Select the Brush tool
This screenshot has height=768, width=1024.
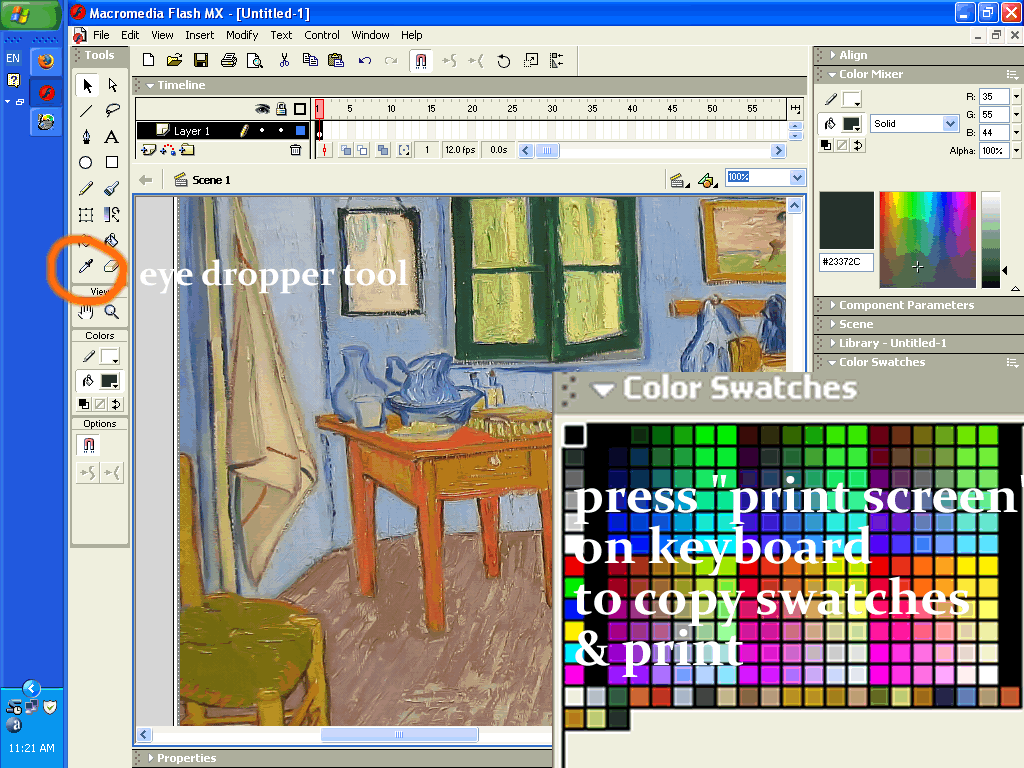pos(112,189)
